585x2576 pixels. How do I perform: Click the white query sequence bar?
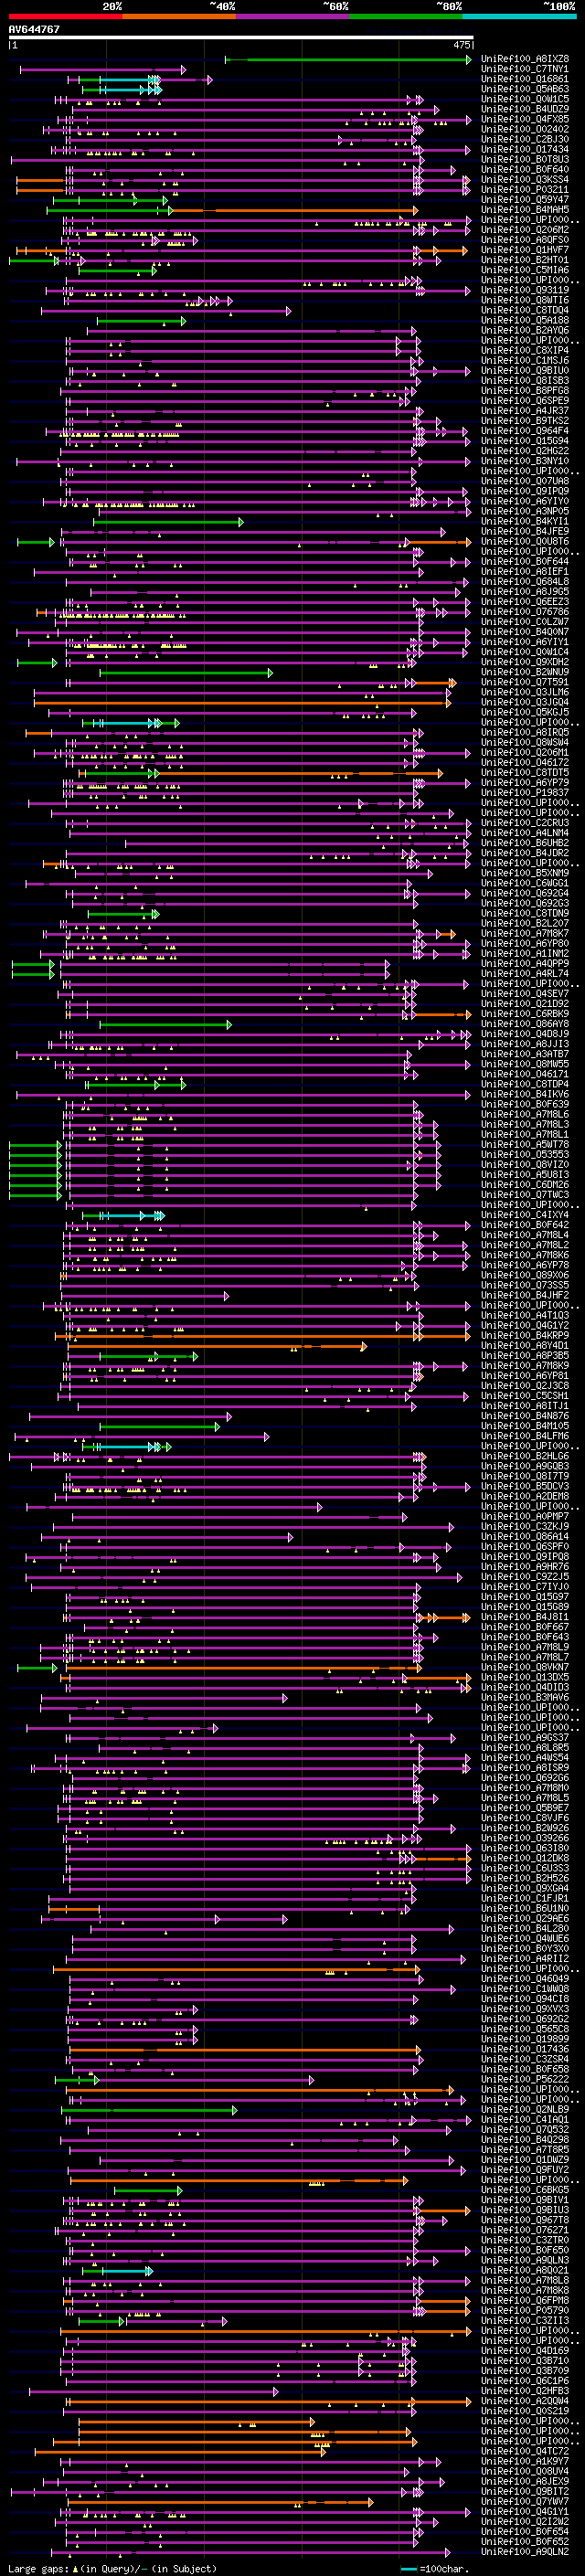coord(240,37)
